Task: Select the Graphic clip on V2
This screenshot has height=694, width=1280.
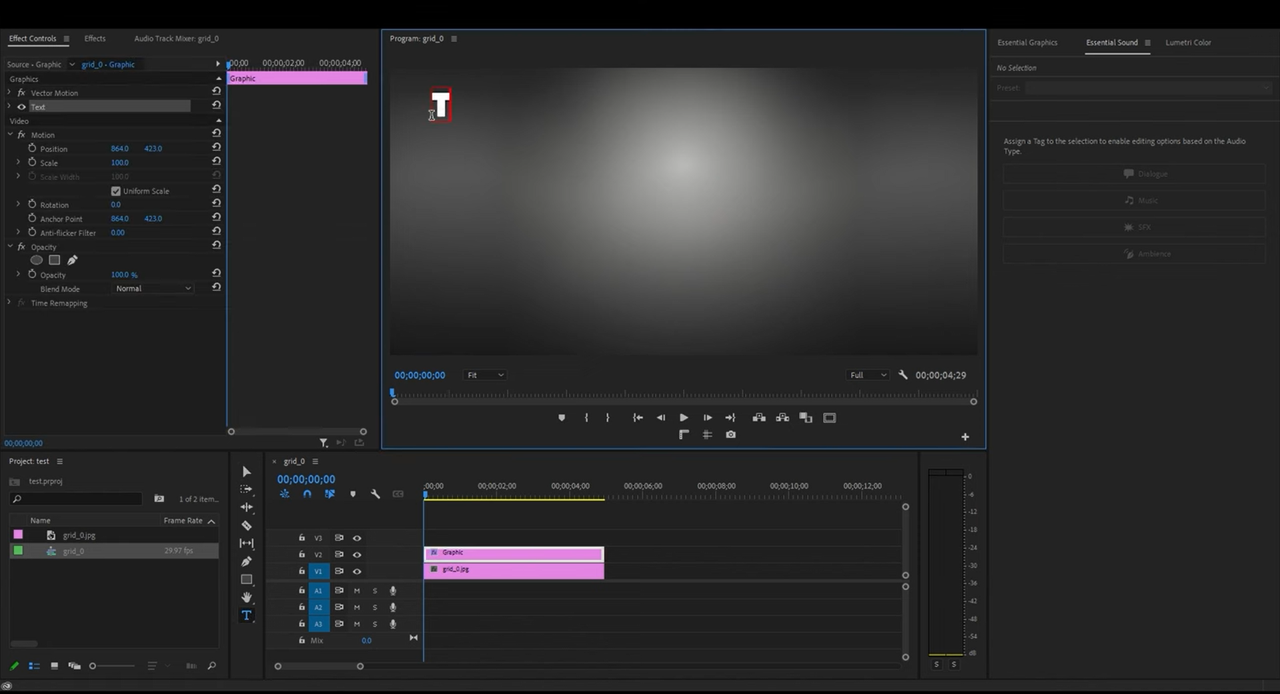Action: click(514, 553)
